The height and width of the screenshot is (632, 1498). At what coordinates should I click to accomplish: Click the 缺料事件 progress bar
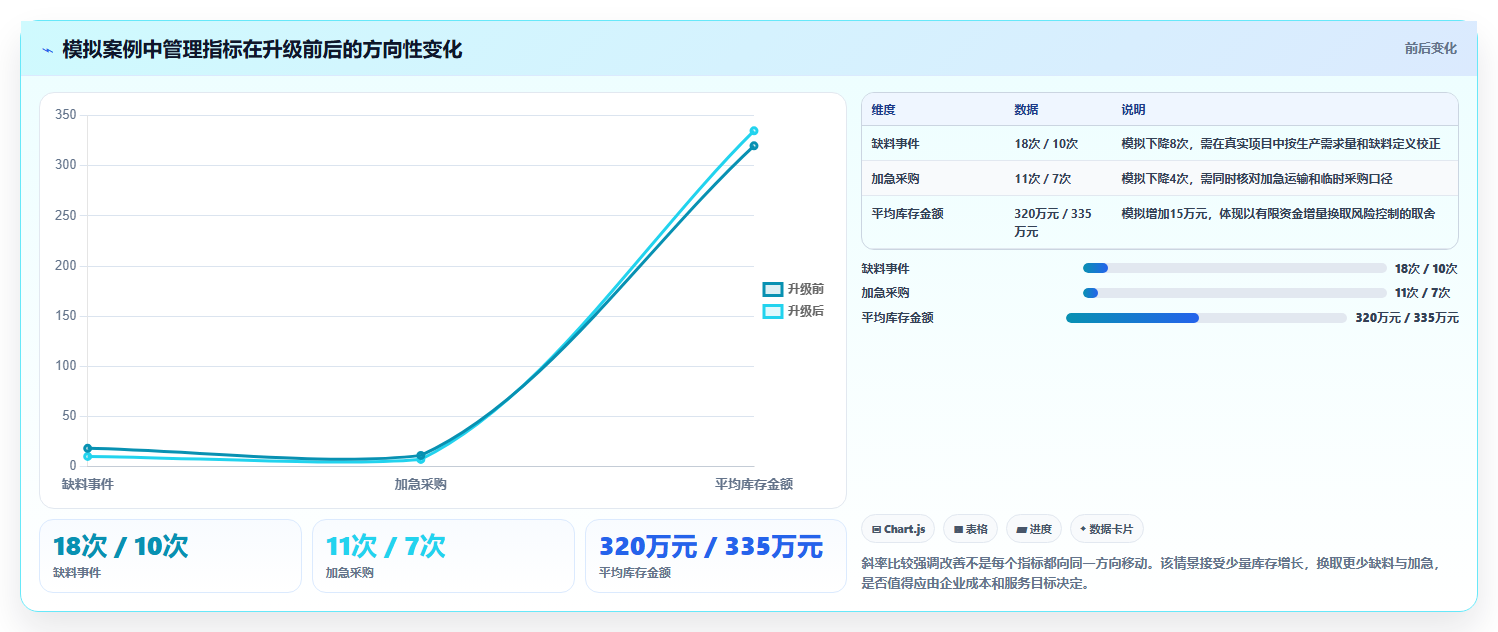pos(1235,268)
